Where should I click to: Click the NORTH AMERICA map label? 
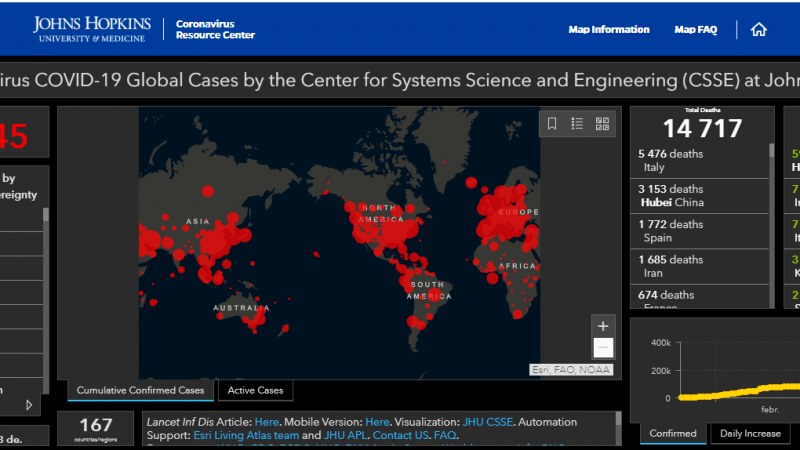(381, 213)
